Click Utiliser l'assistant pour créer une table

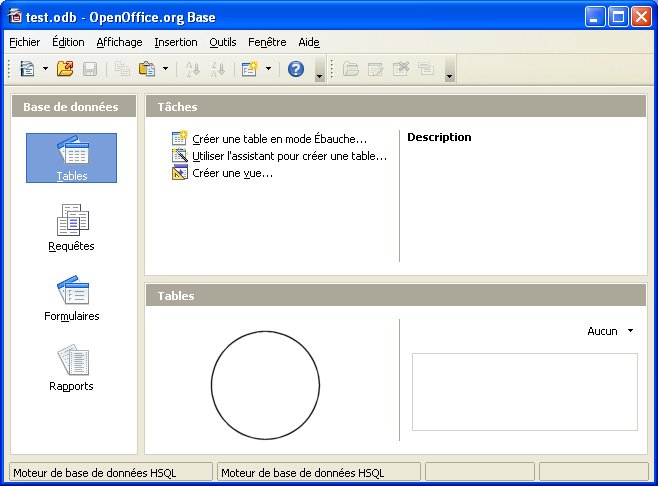coord(279,156)
